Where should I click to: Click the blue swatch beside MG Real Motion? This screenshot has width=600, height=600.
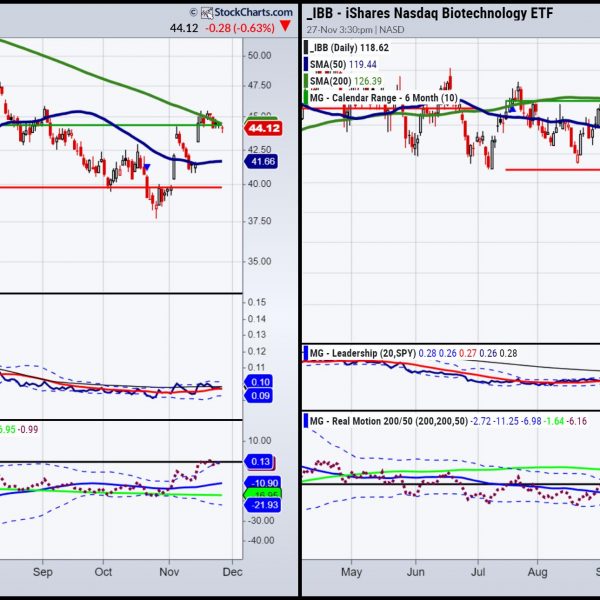pos(306,421)
